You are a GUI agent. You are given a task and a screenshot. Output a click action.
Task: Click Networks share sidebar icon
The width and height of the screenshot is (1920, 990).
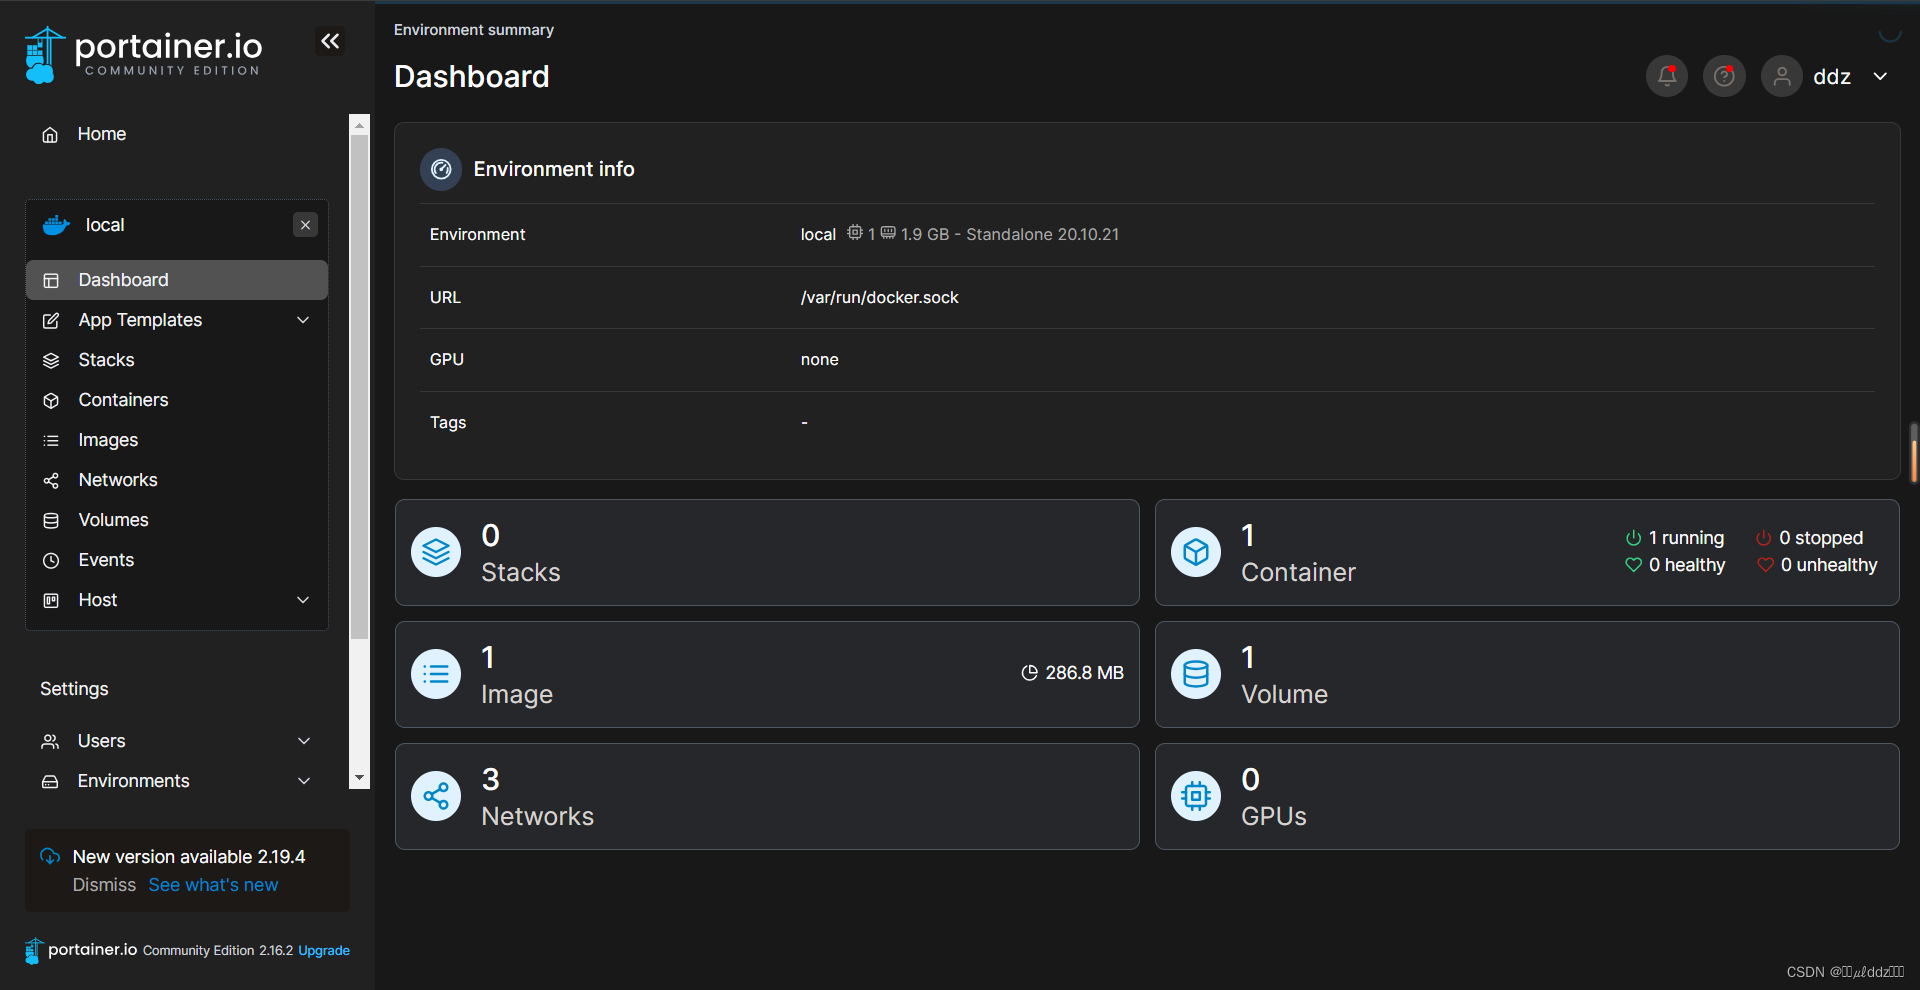51,480
